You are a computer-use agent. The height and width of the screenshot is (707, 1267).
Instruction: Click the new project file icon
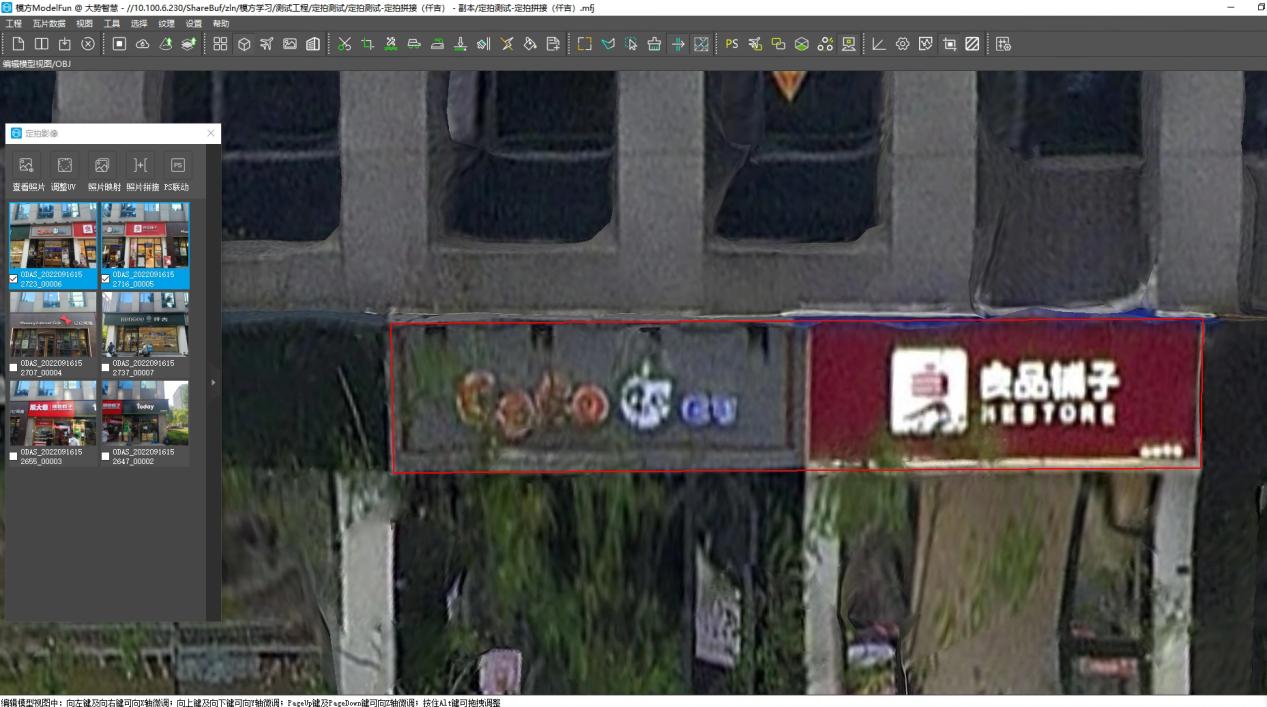18,44
